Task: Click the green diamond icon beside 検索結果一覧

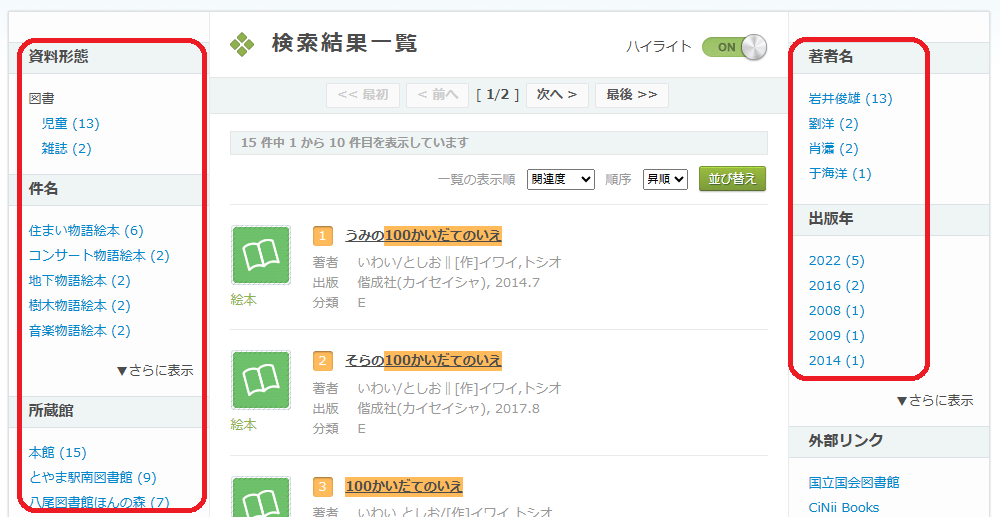Action: coord(242,44)
